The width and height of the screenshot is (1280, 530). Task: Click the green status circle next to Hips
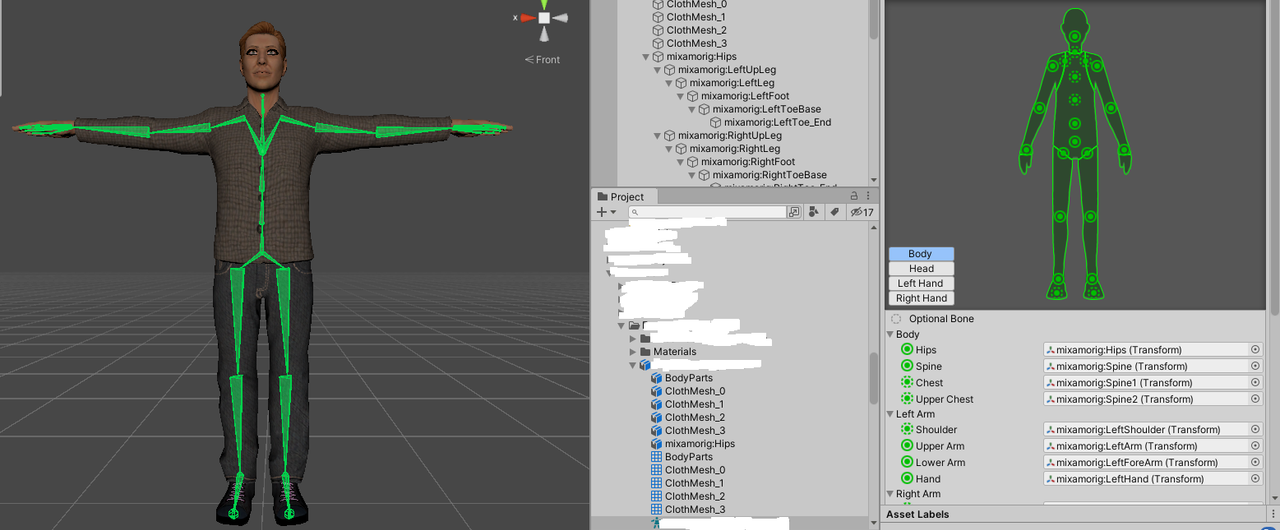tap(907, 350)
